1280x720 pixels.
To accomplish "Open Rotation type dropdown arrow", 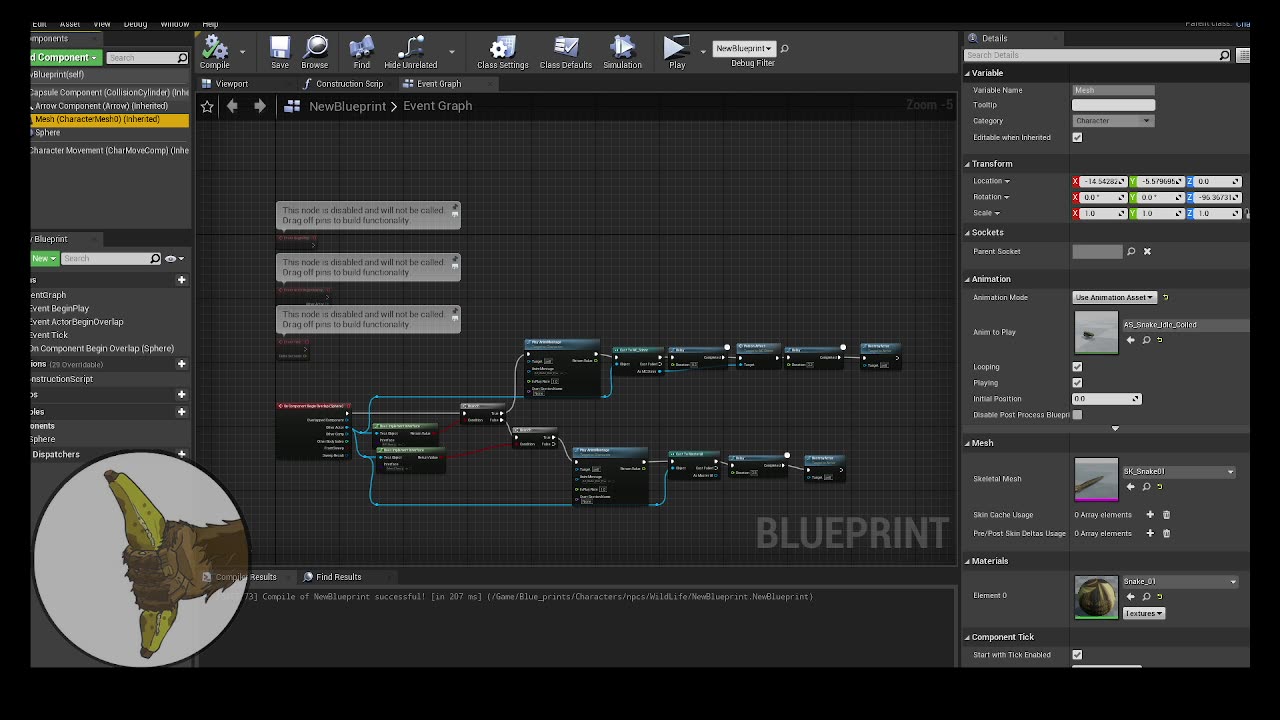I will 1007,197.
